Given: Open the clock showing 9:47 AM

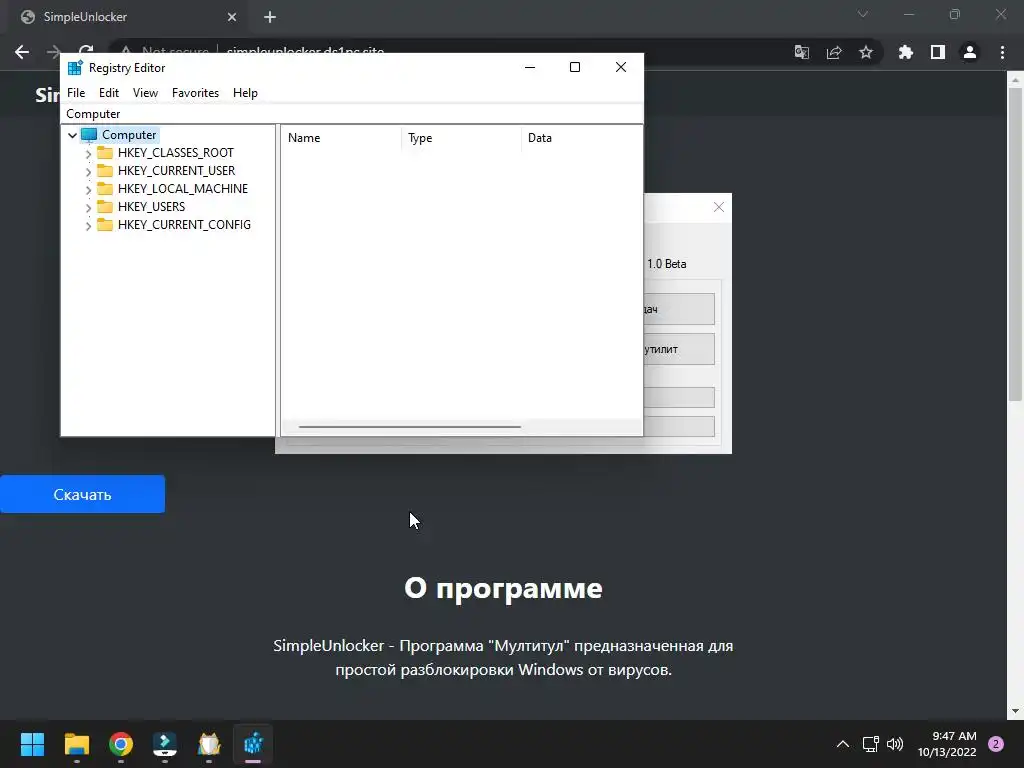Looking at the screenshot, I should click(947, 744).
